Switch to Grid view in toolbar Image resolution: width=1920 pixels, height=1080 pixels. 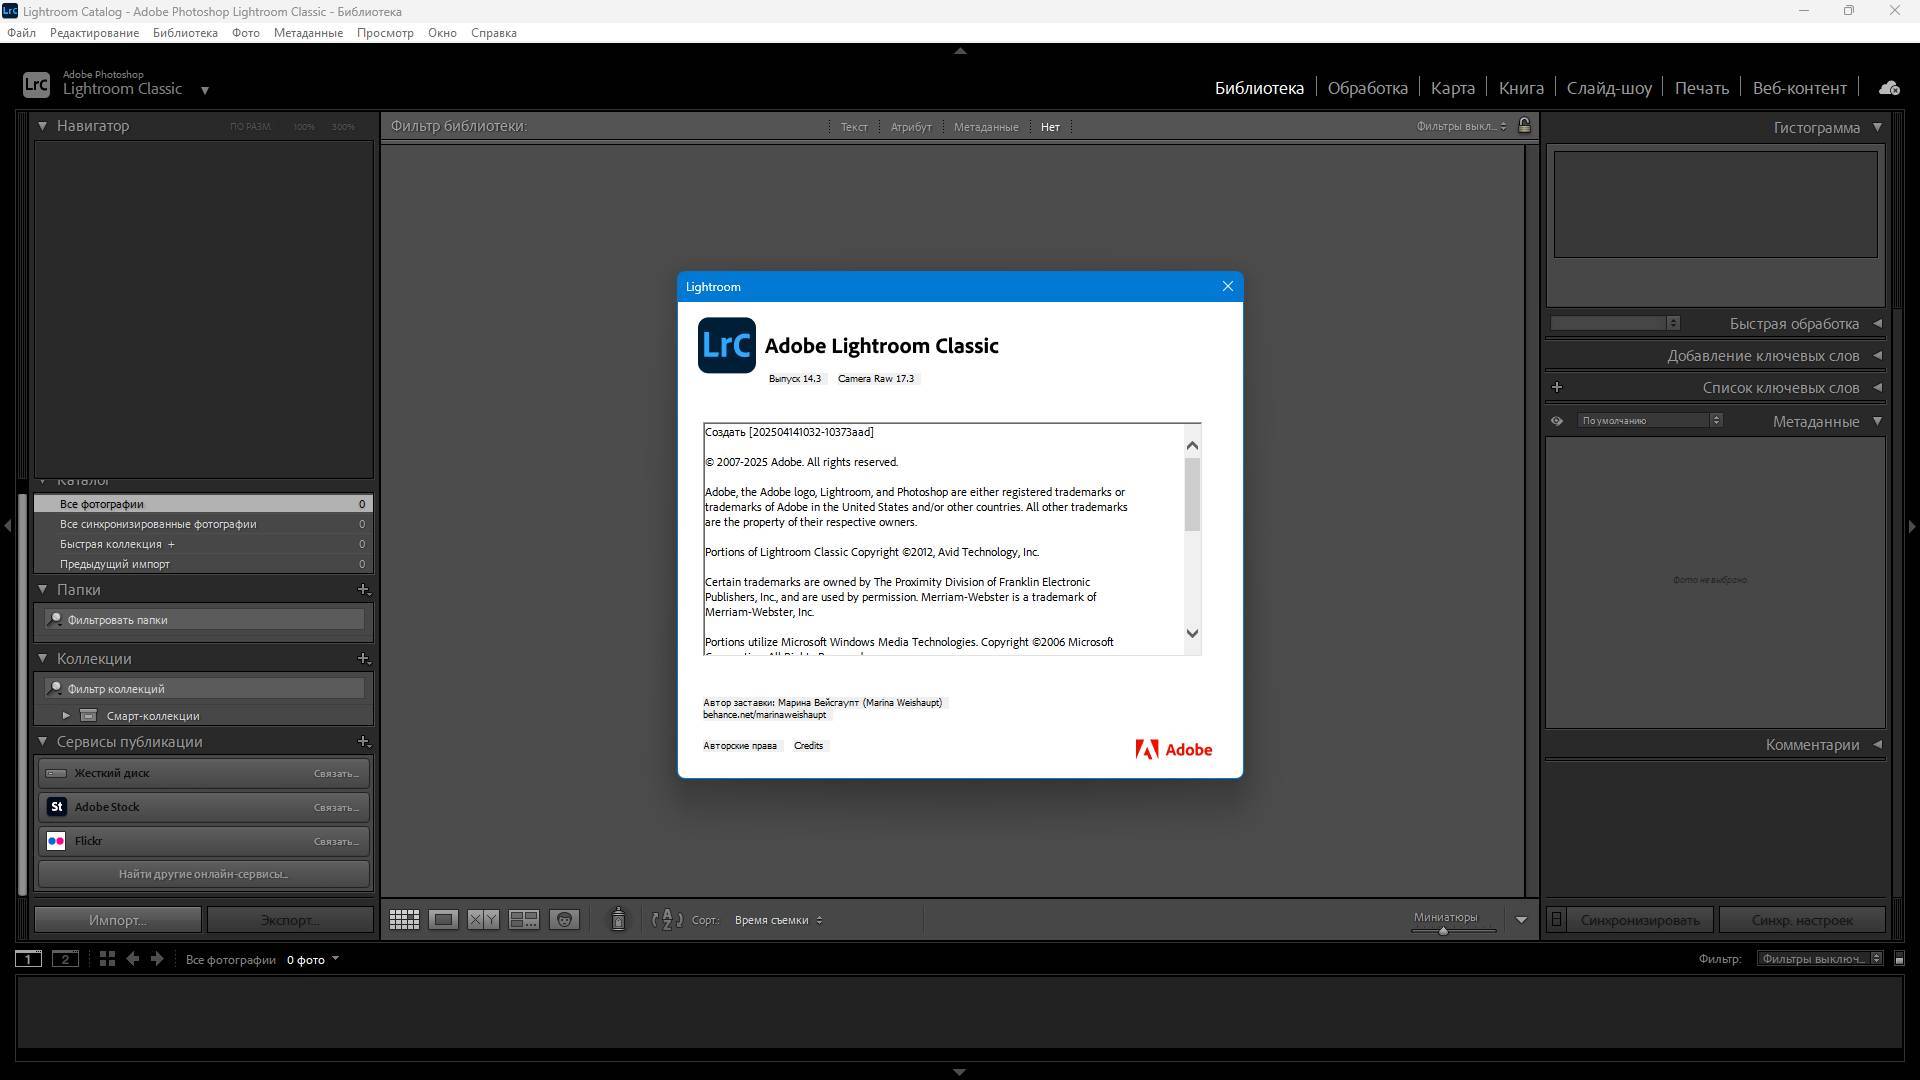(404, 920)
